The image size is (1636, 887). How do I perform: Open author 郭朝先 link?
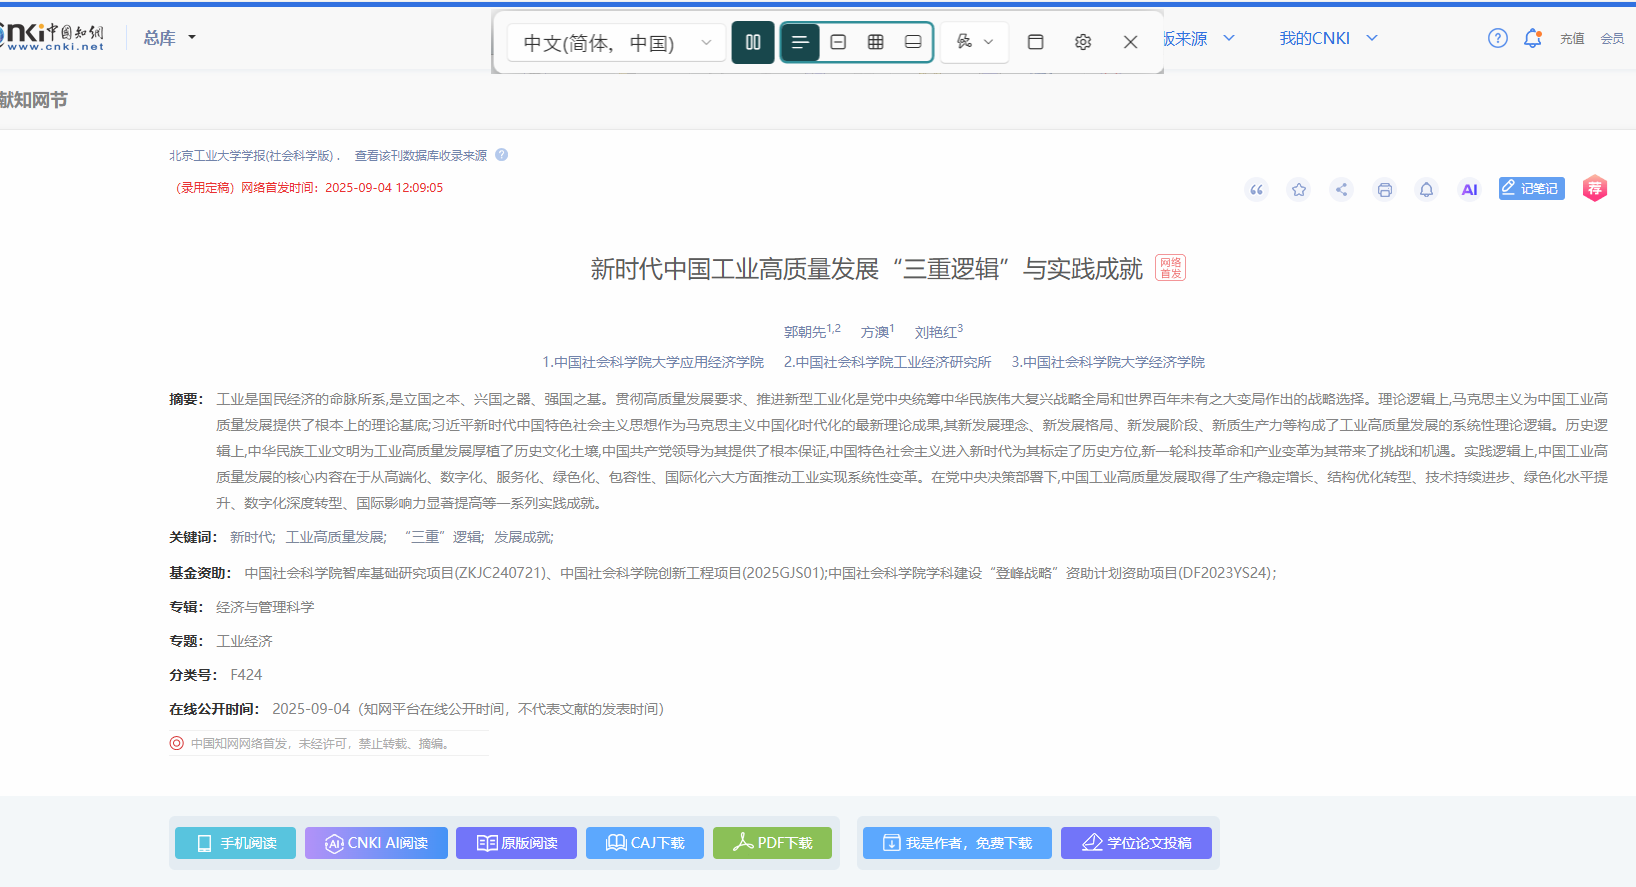click(804, 332)
